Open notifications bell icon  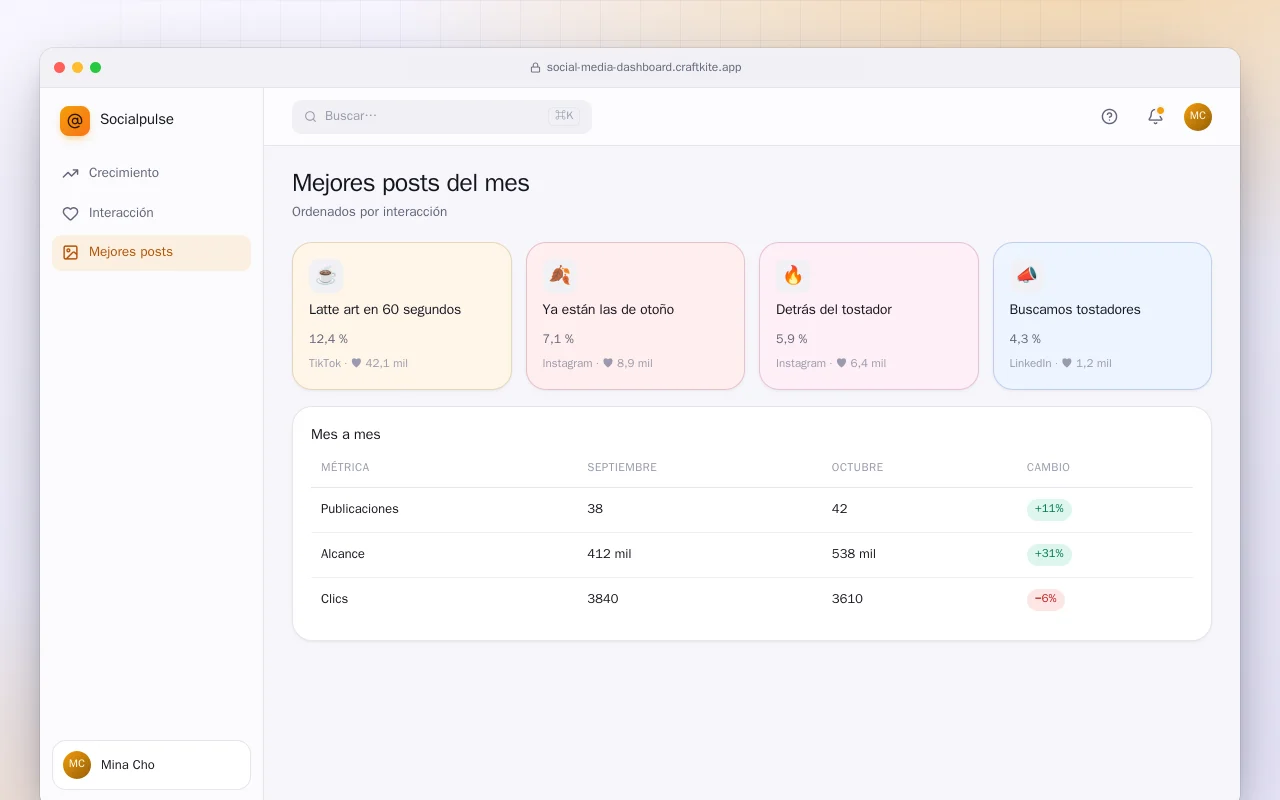[x=1155, y=116]
